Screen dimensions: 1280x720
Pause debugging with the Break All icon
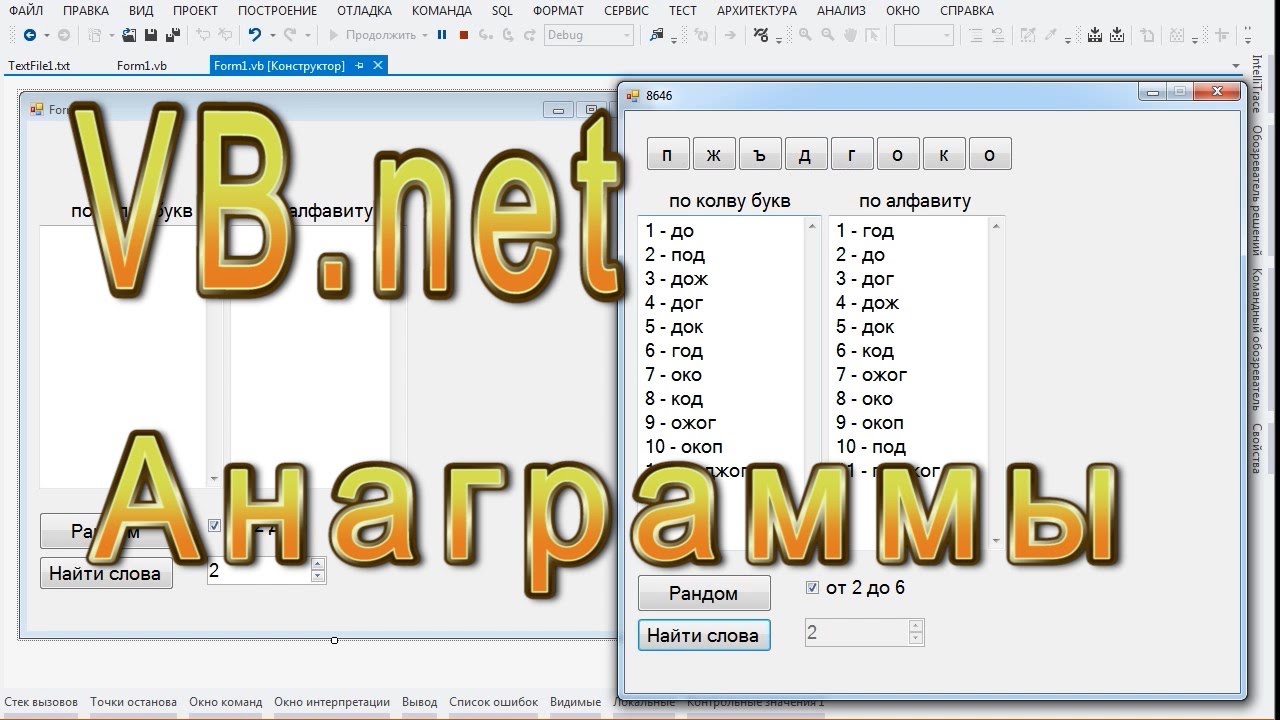[441, 35]
